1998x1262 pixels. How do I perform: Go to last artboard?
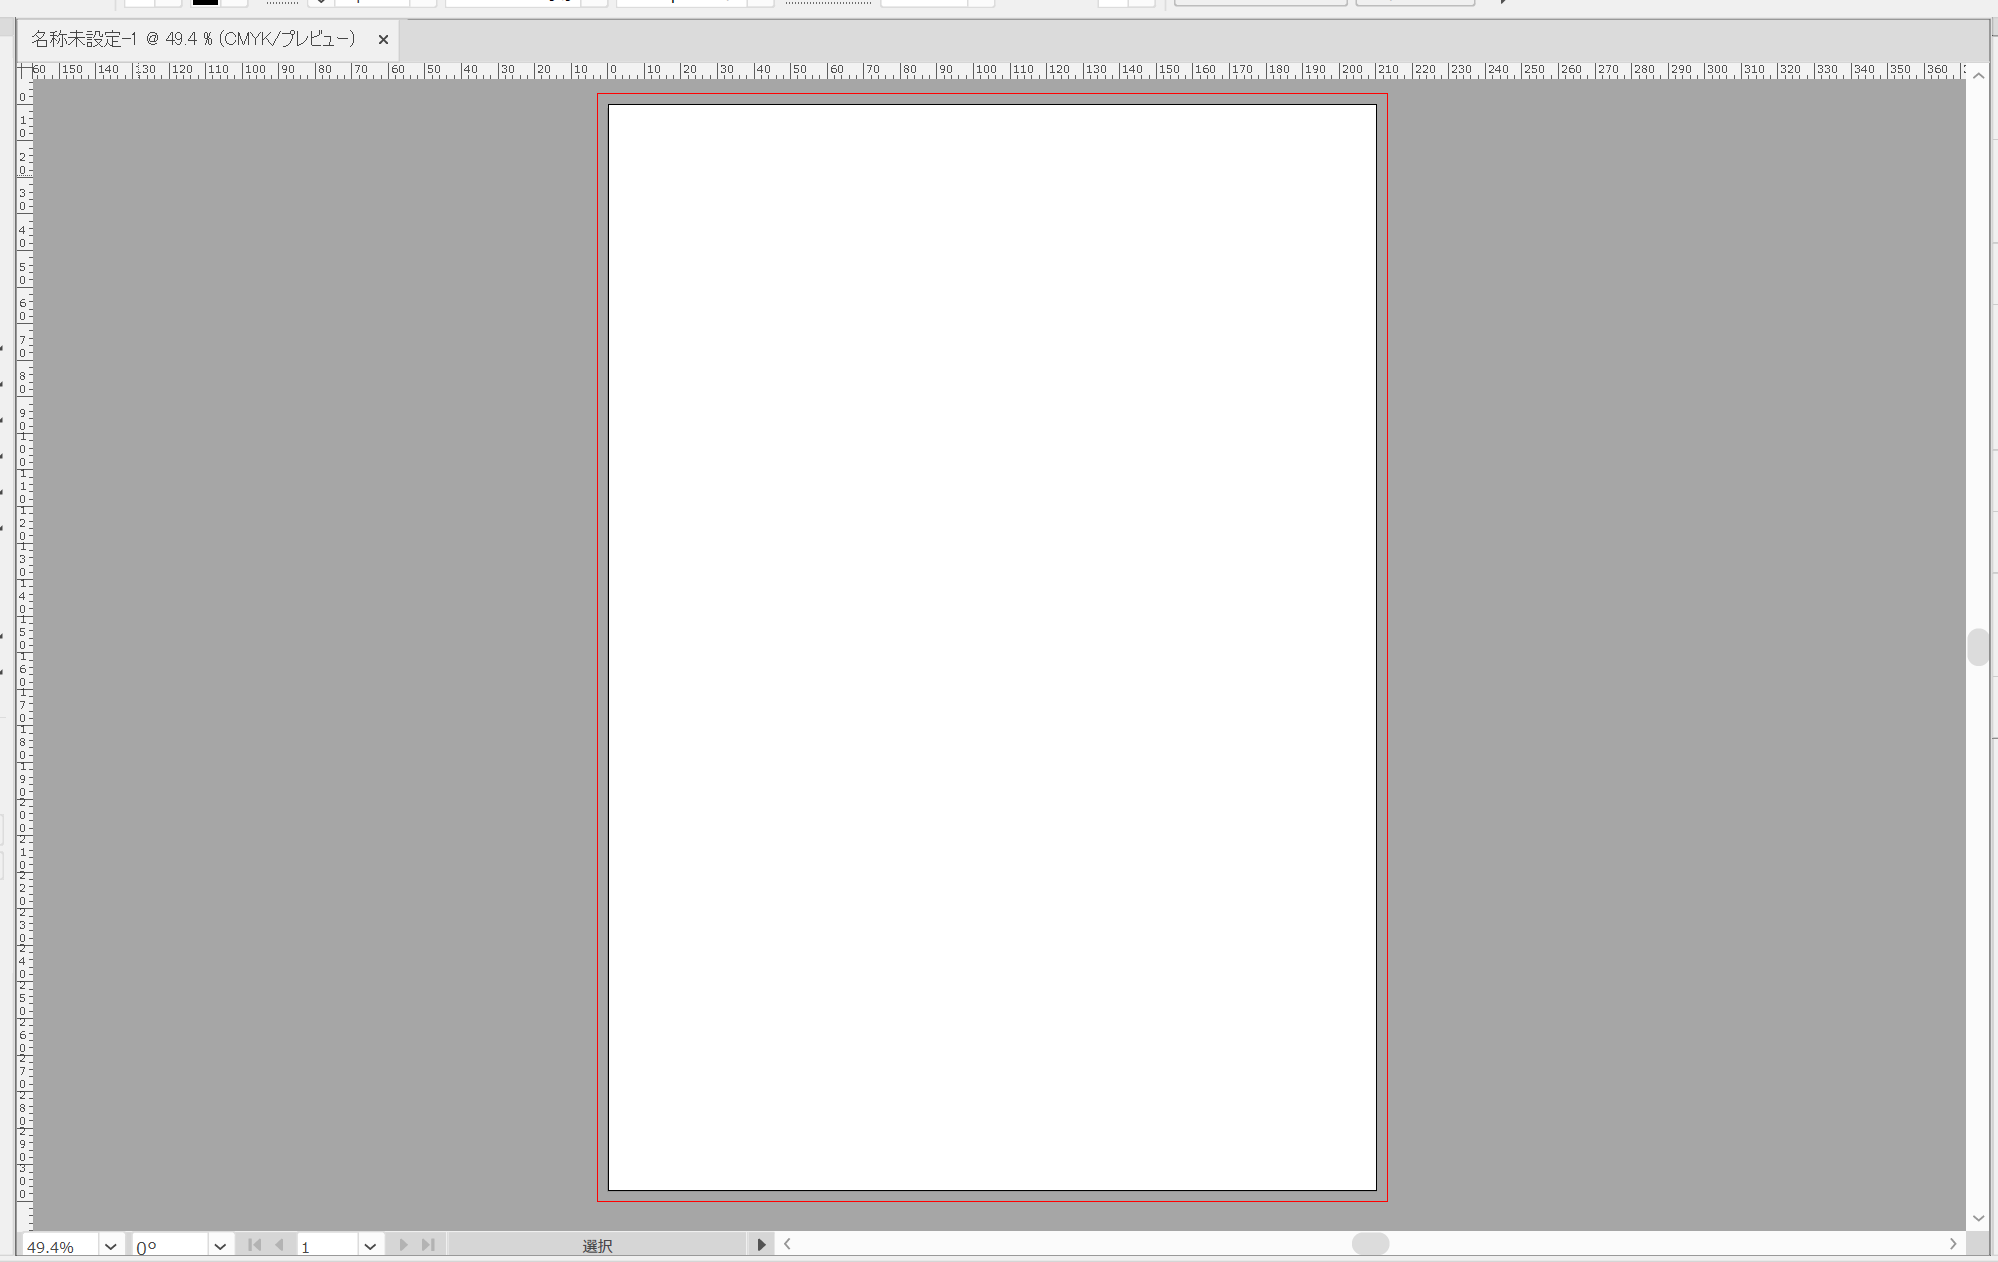point(428,1245)
